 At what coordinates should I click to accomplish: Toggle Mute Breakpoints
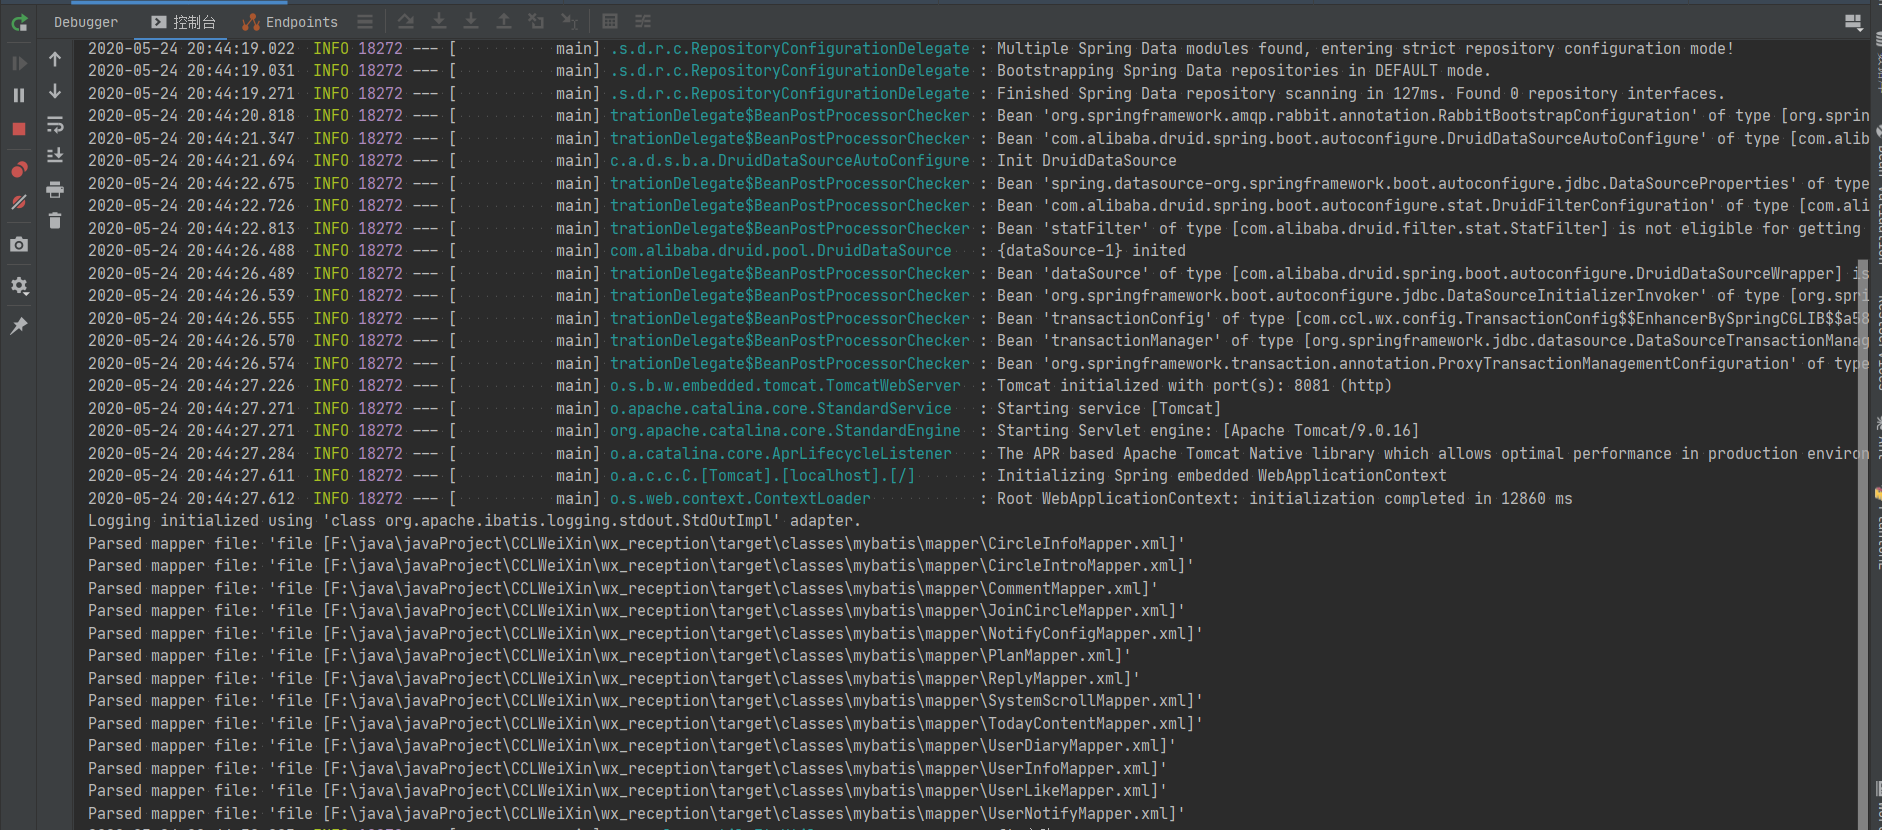(19, 202)
